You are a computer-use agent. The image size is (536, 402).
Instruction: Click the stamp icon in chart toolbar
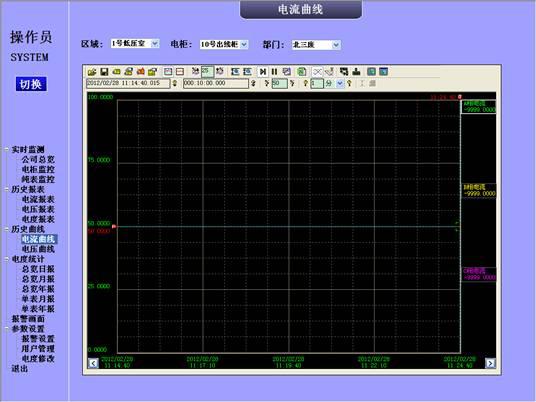(x=356, y=72)
